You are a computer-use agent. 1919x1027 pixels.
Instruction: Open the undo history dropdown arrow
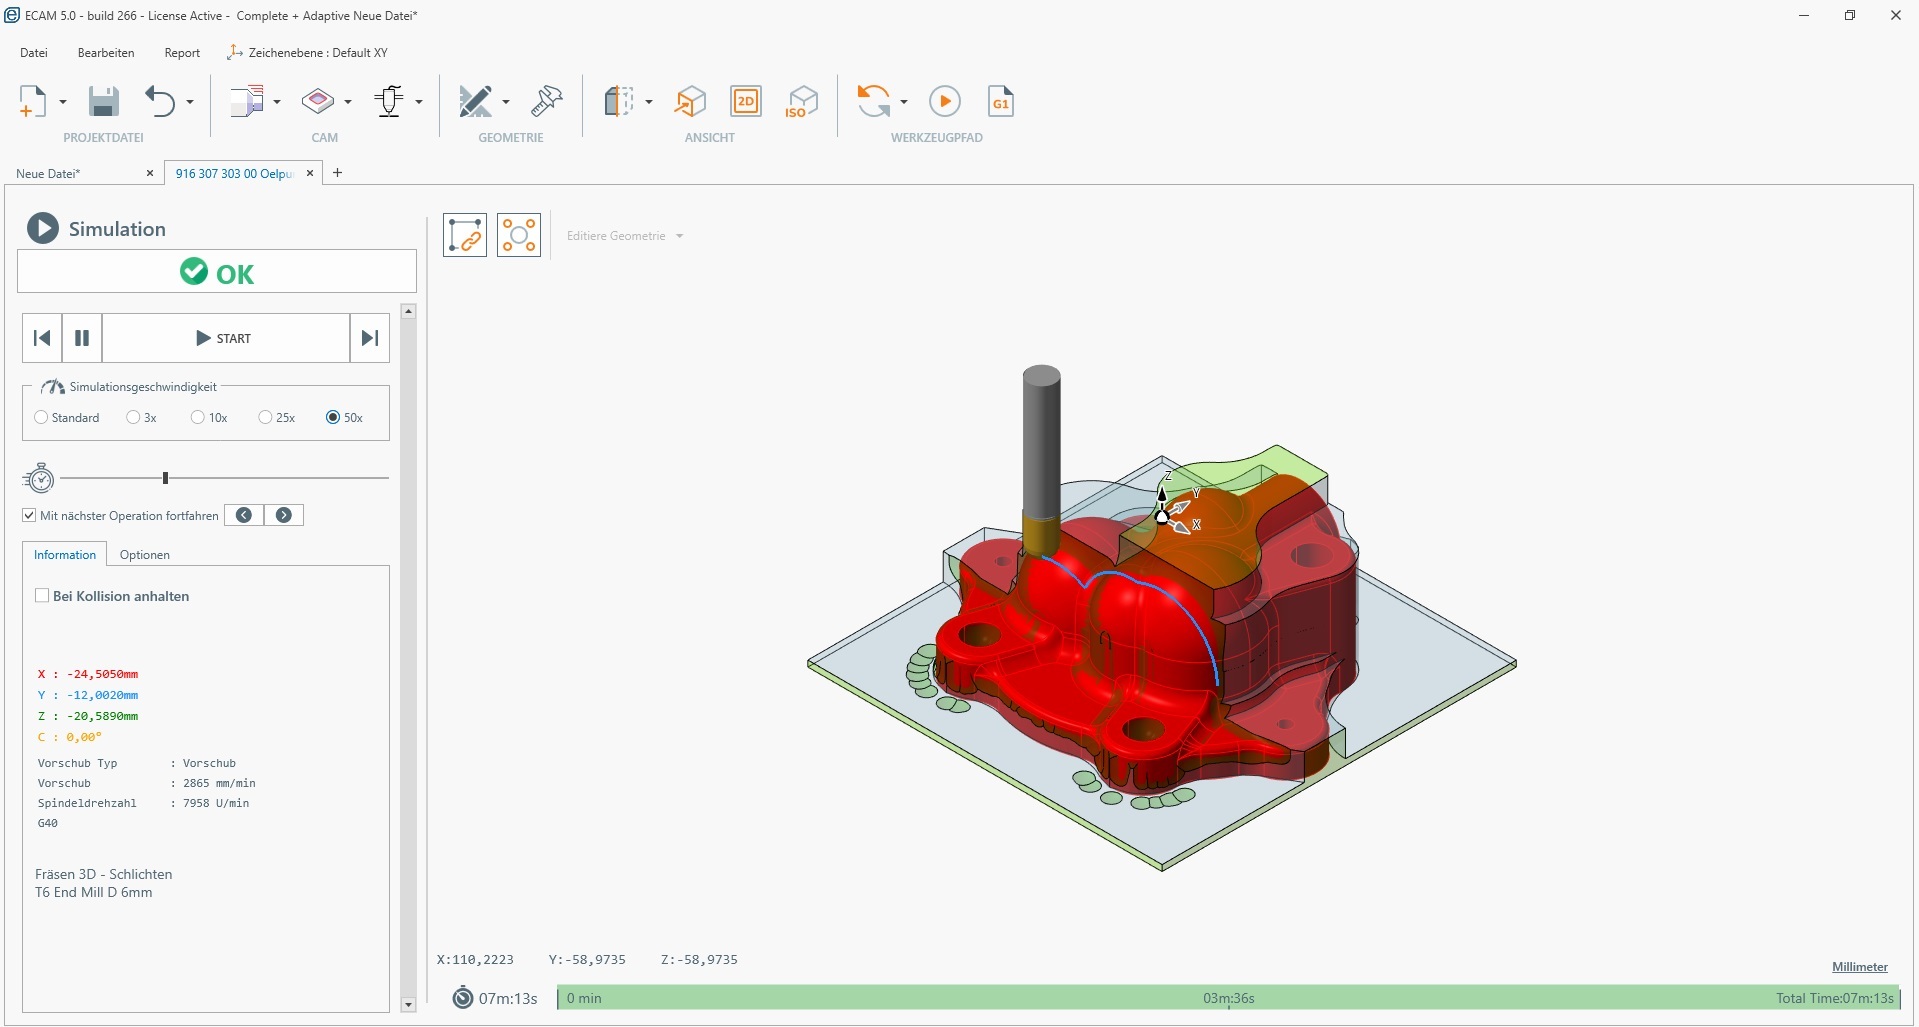(190, 102)
